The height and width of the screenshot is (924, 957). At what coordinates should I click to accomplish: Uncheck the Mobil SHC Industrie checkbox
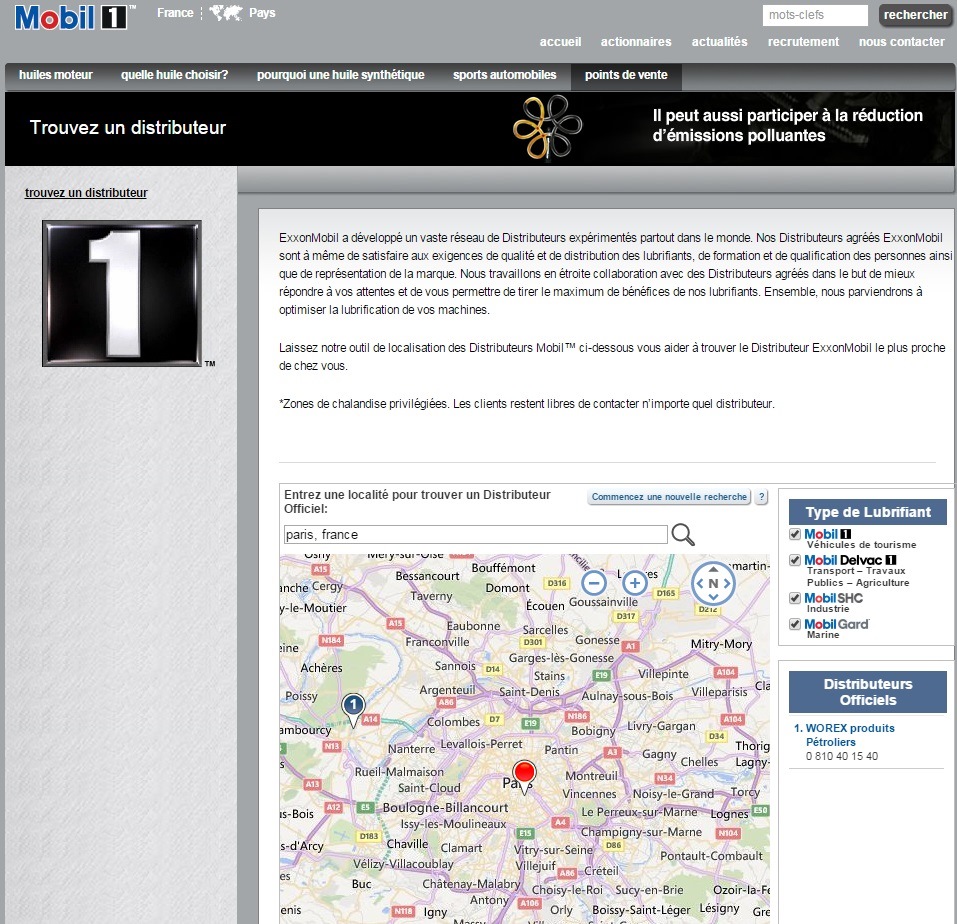coord(795,598)
